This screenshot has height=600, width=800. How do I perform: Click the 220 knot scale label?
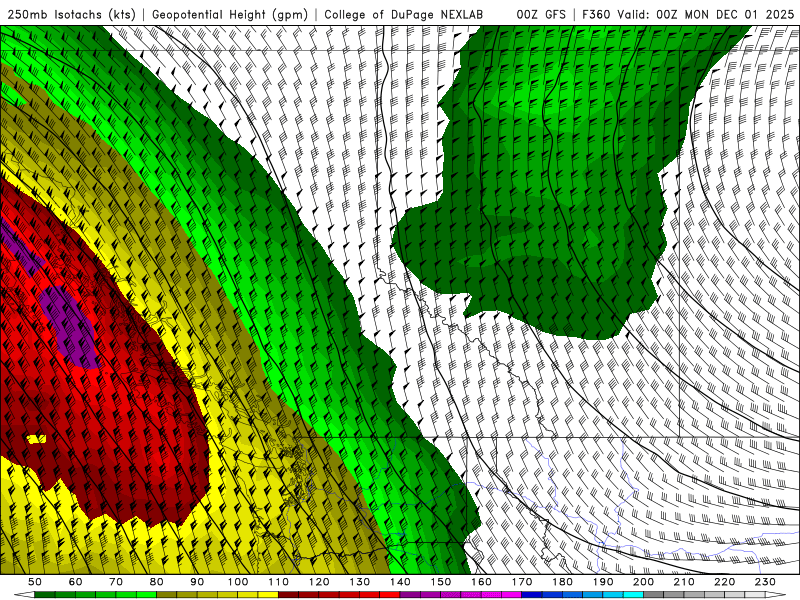tap(724, 582)
